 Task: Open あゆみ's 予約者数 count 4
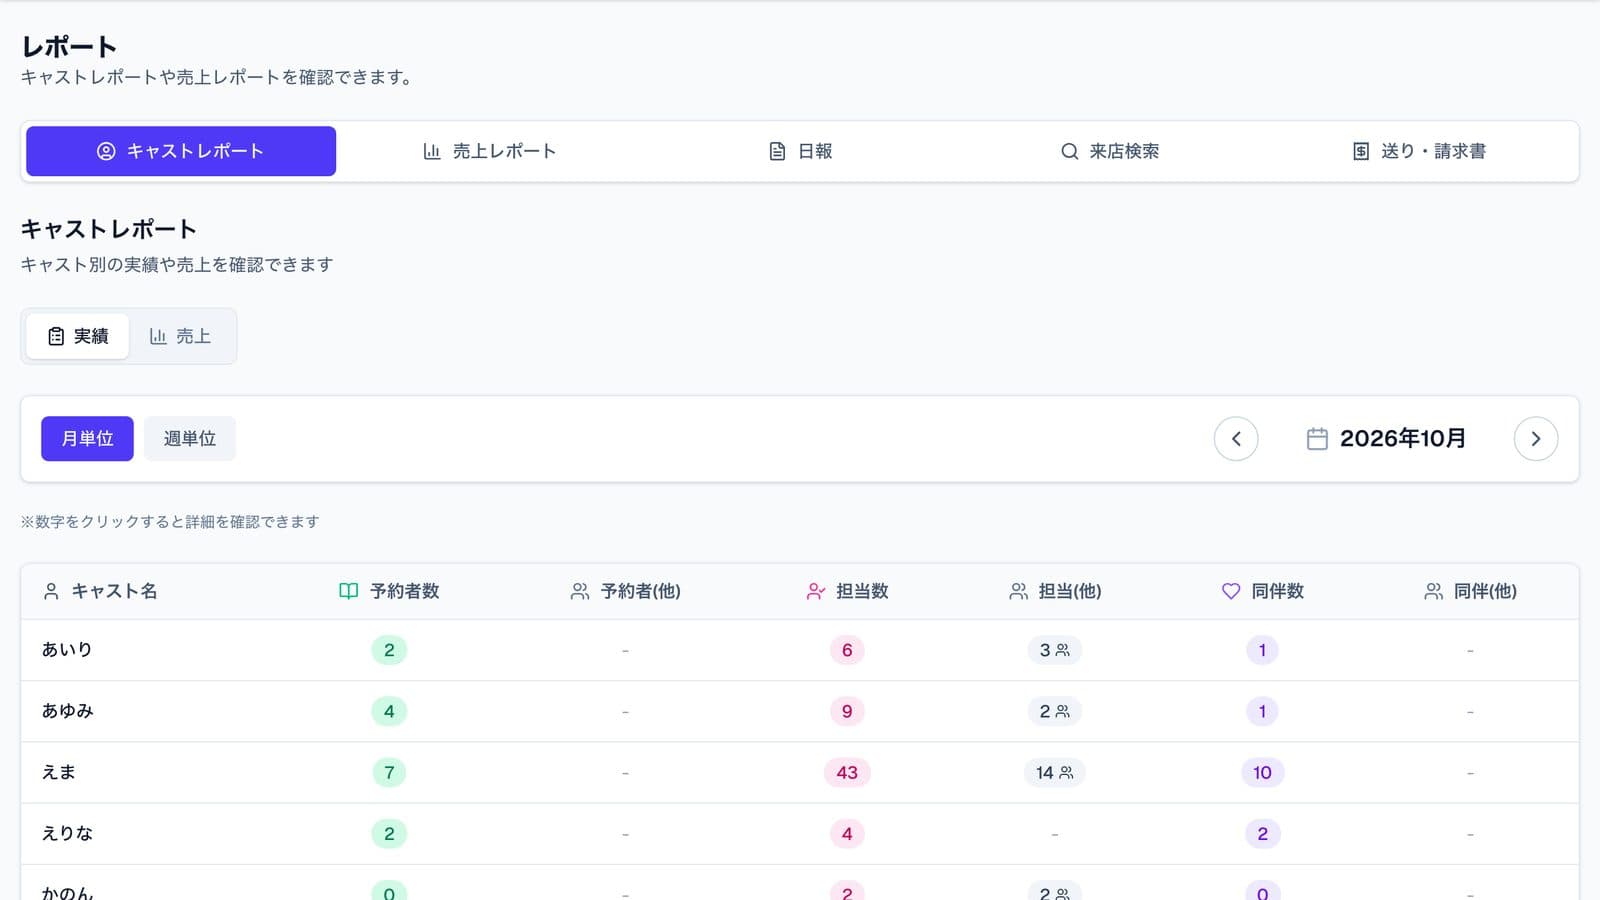[x=389, y=711]
